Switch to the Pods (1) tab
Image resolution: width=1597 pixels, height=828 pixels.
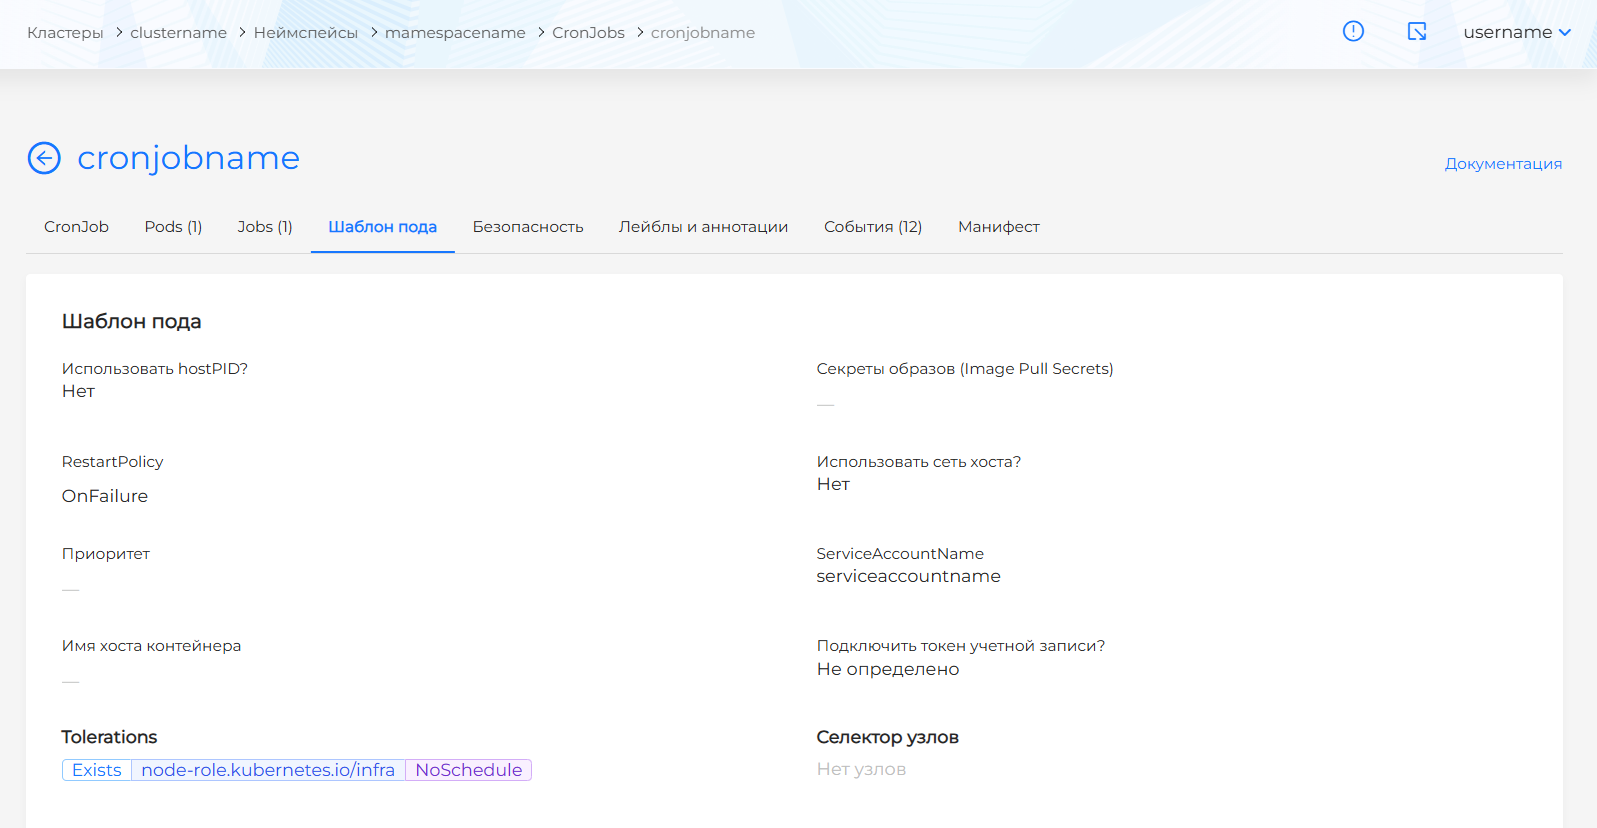pos(173,227)
